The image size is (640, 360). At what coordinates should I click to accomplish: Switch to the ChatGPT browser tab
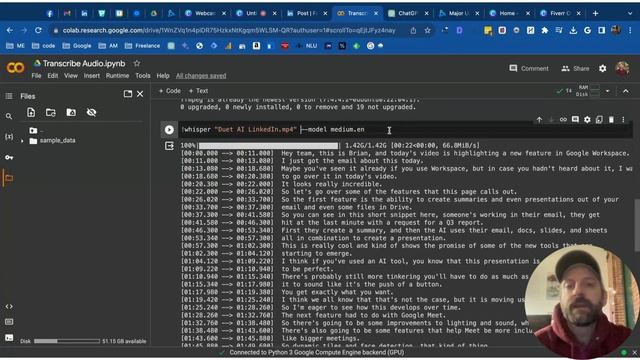tap(409, 13)
